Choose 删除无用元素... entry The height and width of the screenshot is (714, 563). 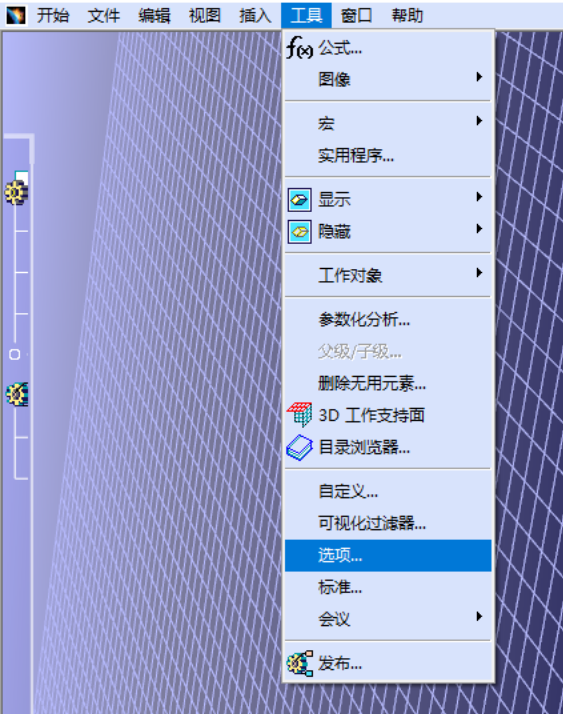click(x=388, y=383)
